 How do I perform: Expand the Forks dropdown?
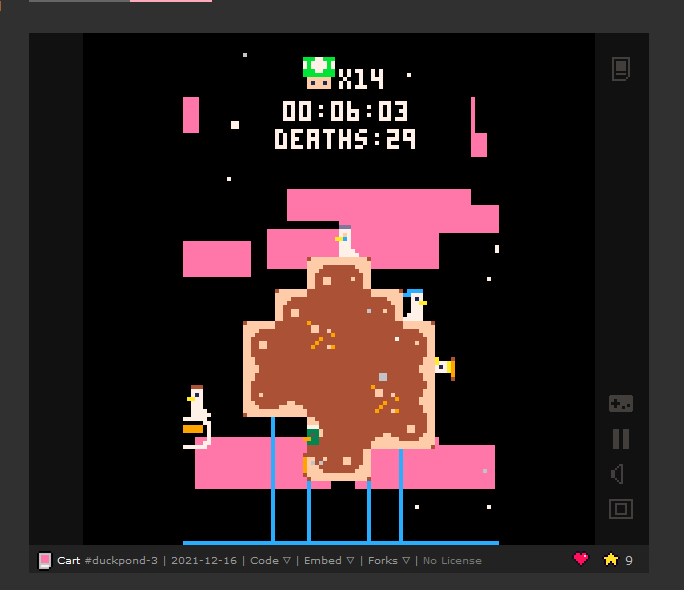click(389, 560)
